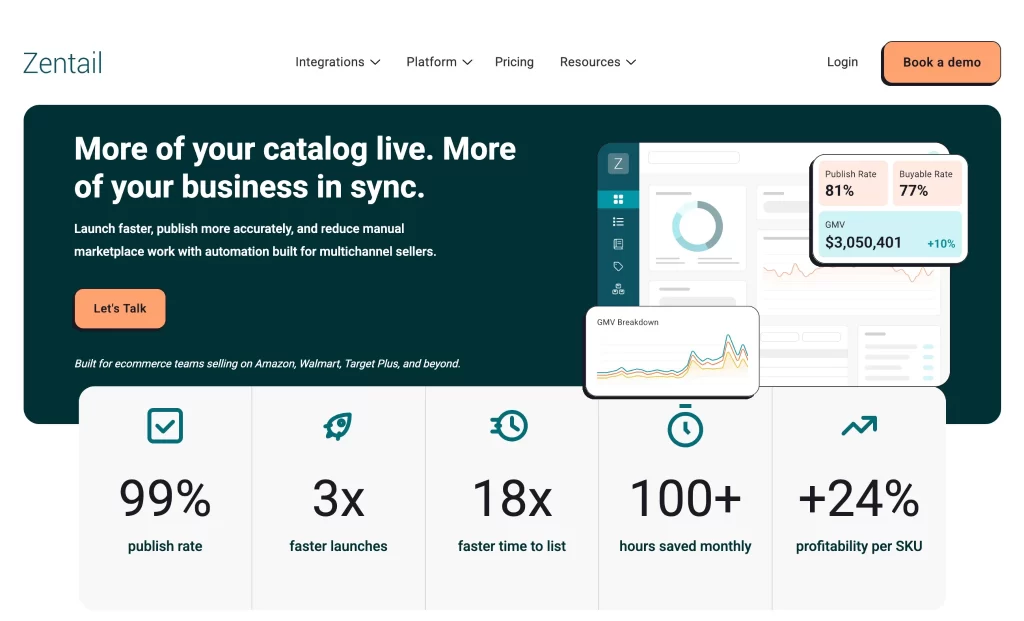Click the GMV $3,050,401 card
1024x621 pixels.
point(890,234)
